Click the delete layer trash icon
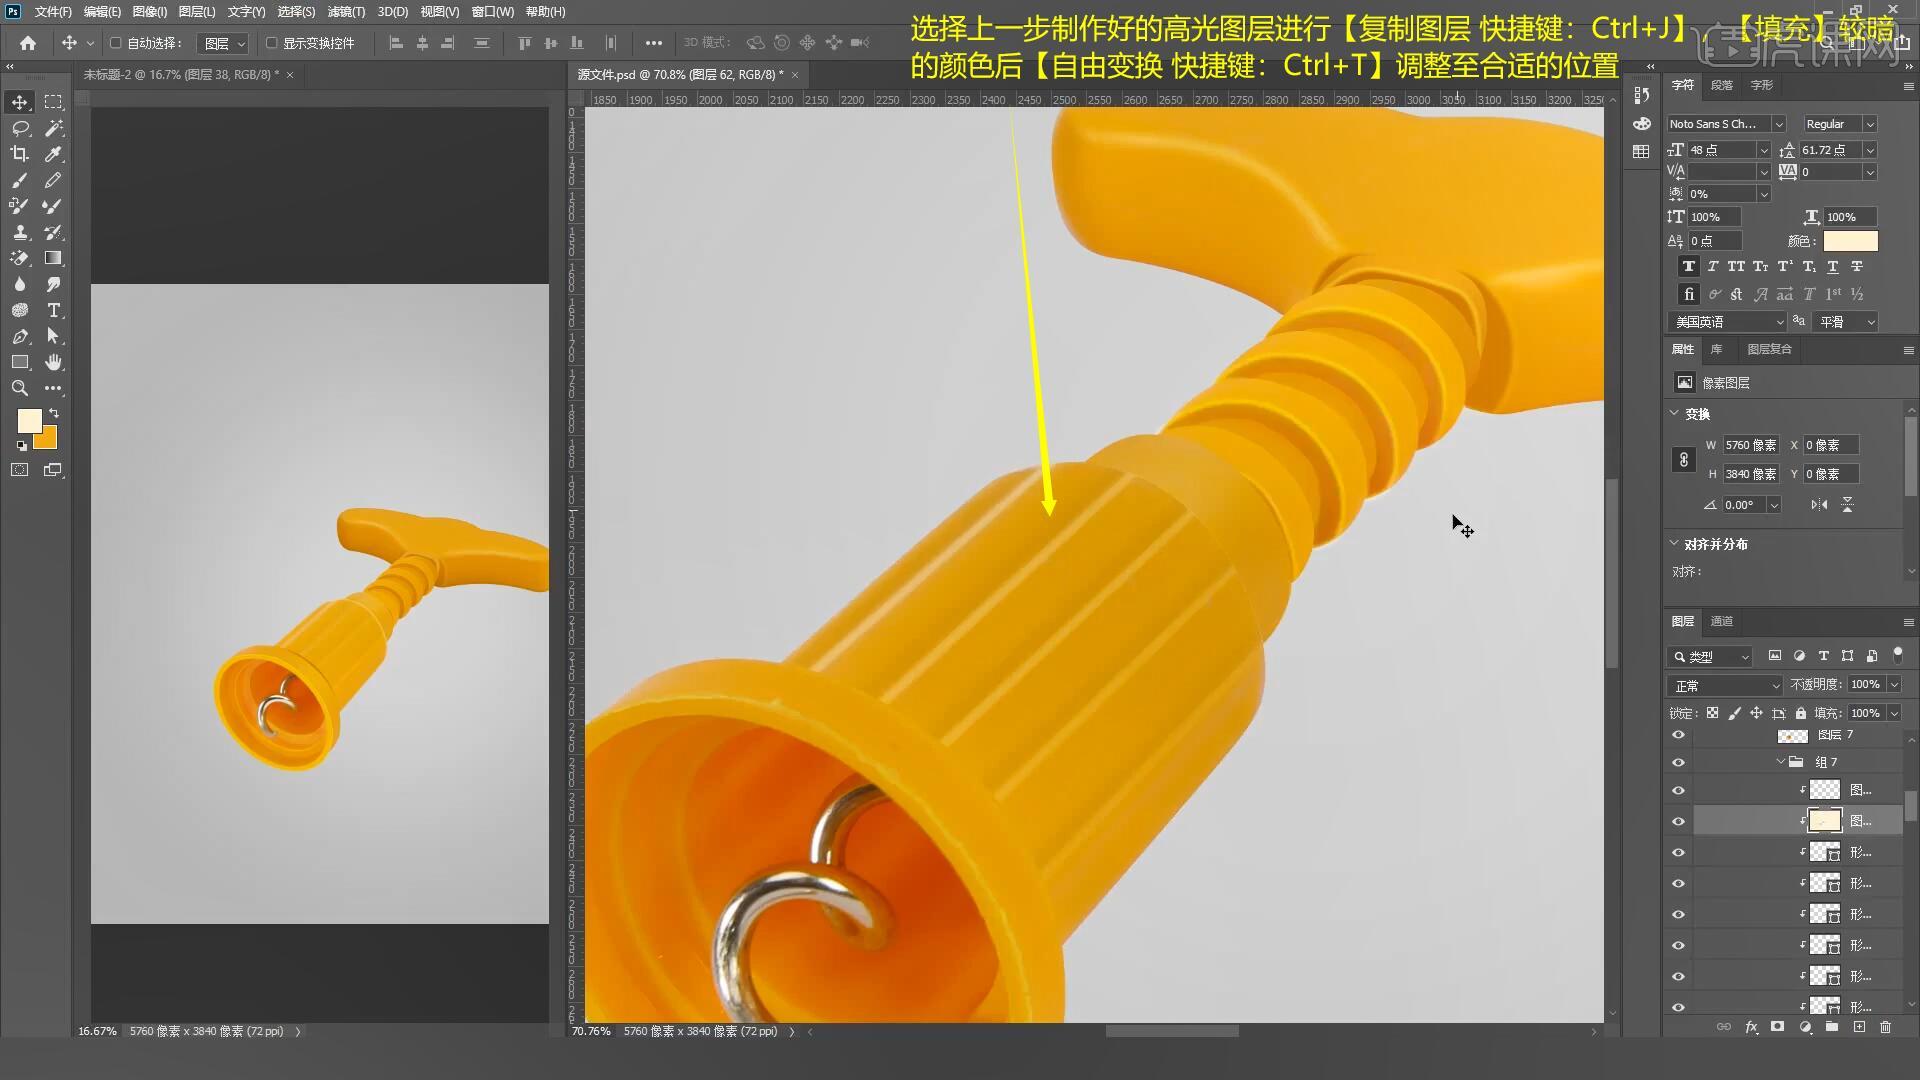The width and height of the screenshot is (1920, 1080). click(x=1885, y=1027)
